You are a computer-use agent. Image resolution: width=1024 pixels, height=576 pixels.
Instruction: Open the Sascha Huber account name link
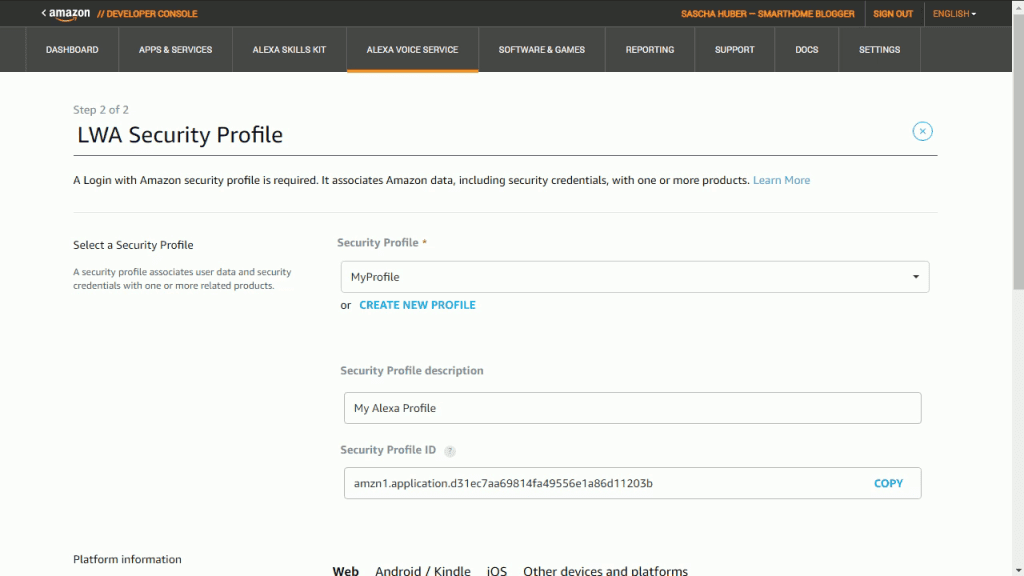coord(767,14)
